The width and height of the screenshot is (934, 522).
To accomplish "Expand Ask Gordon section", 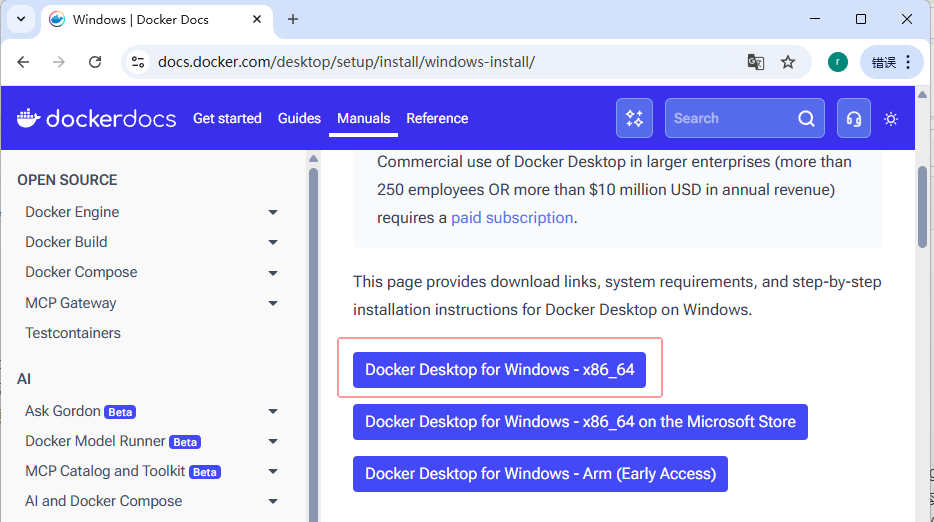I will (x=273, y=411).
